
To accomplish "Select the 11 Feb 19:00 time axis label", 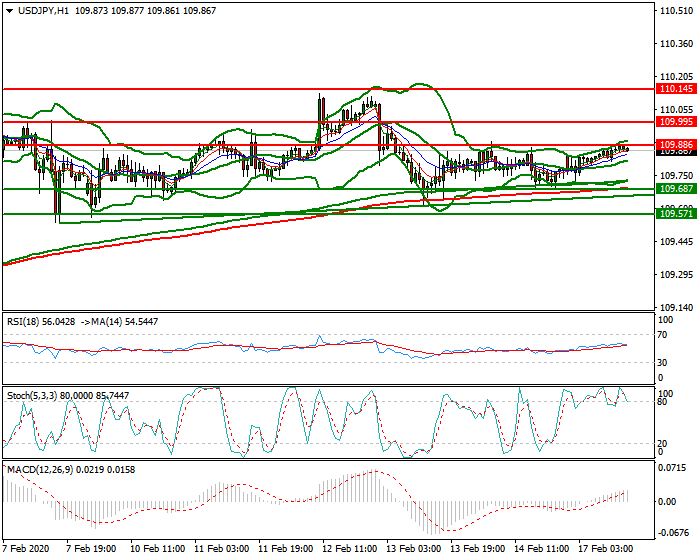I will click(x=286, y=548).
